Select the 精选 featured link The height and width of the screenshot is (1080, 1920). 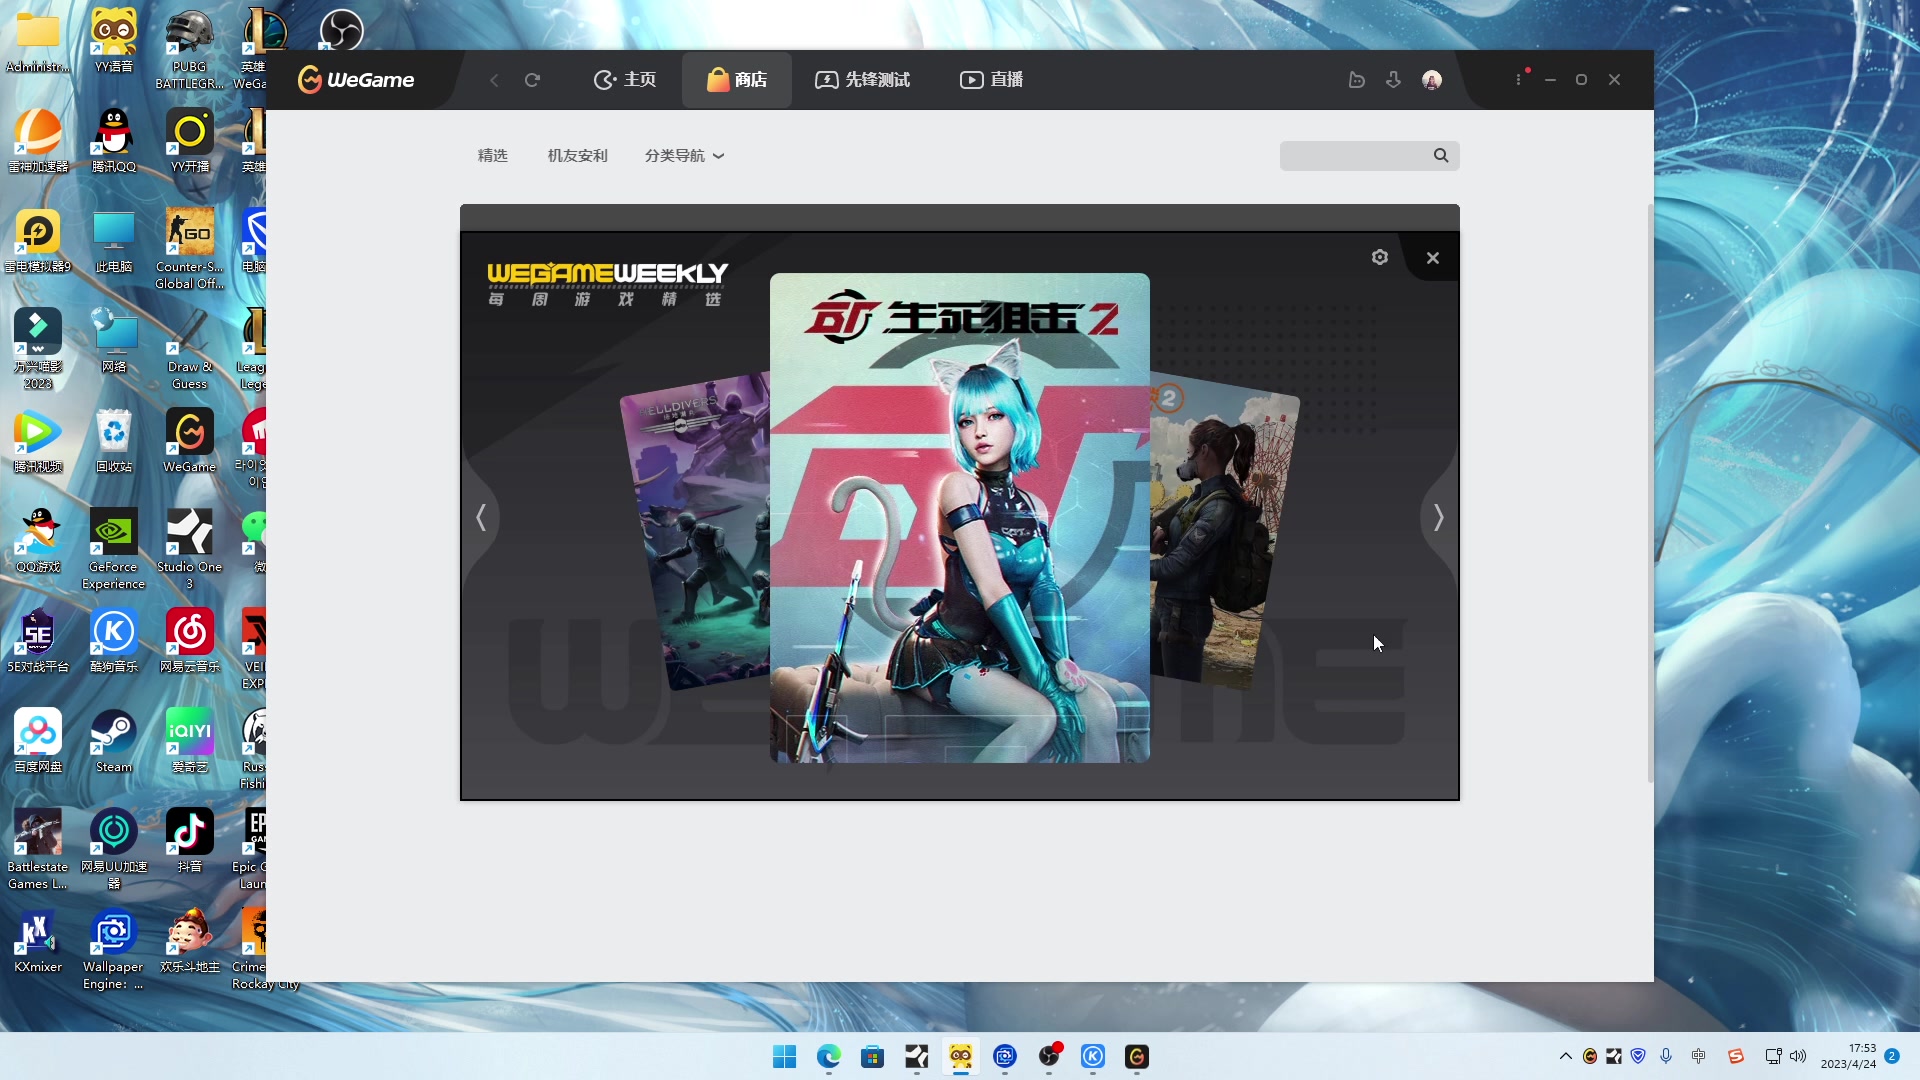pos(492,156)
